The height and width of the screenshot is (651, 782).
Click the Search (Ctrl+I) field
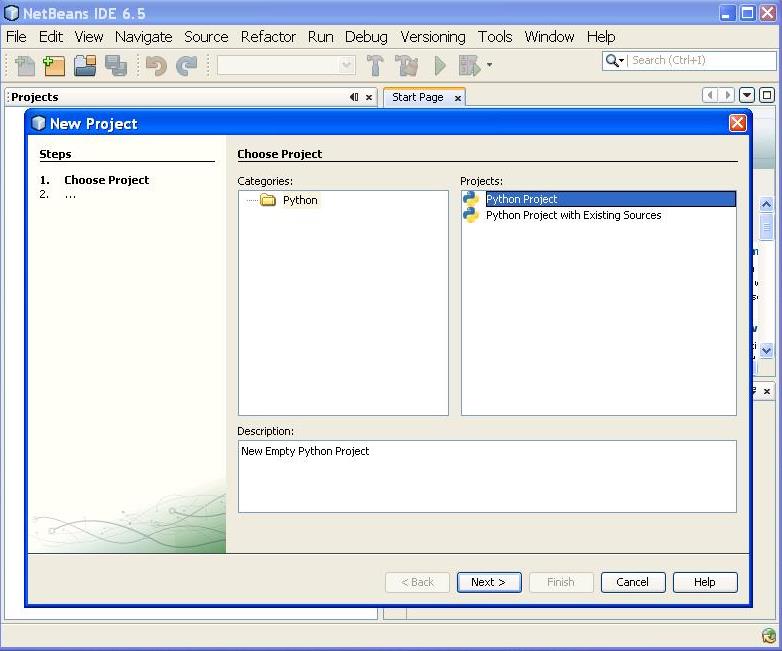[x=701, y=60]
